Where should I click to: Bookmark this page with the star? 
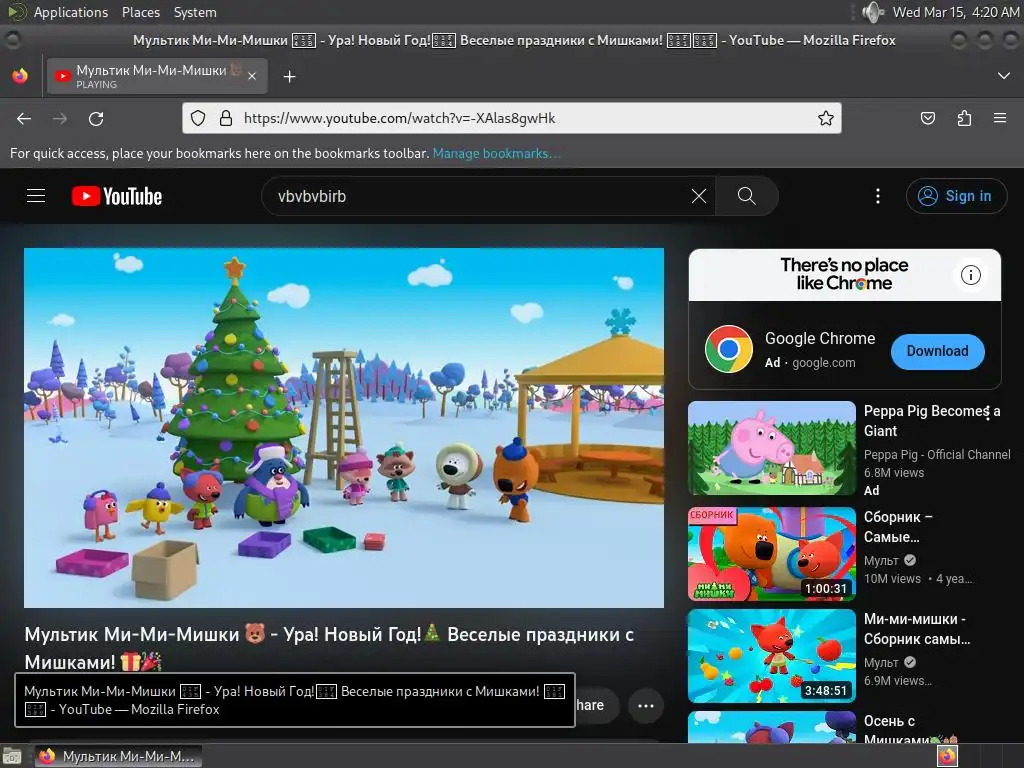(825, 118)
